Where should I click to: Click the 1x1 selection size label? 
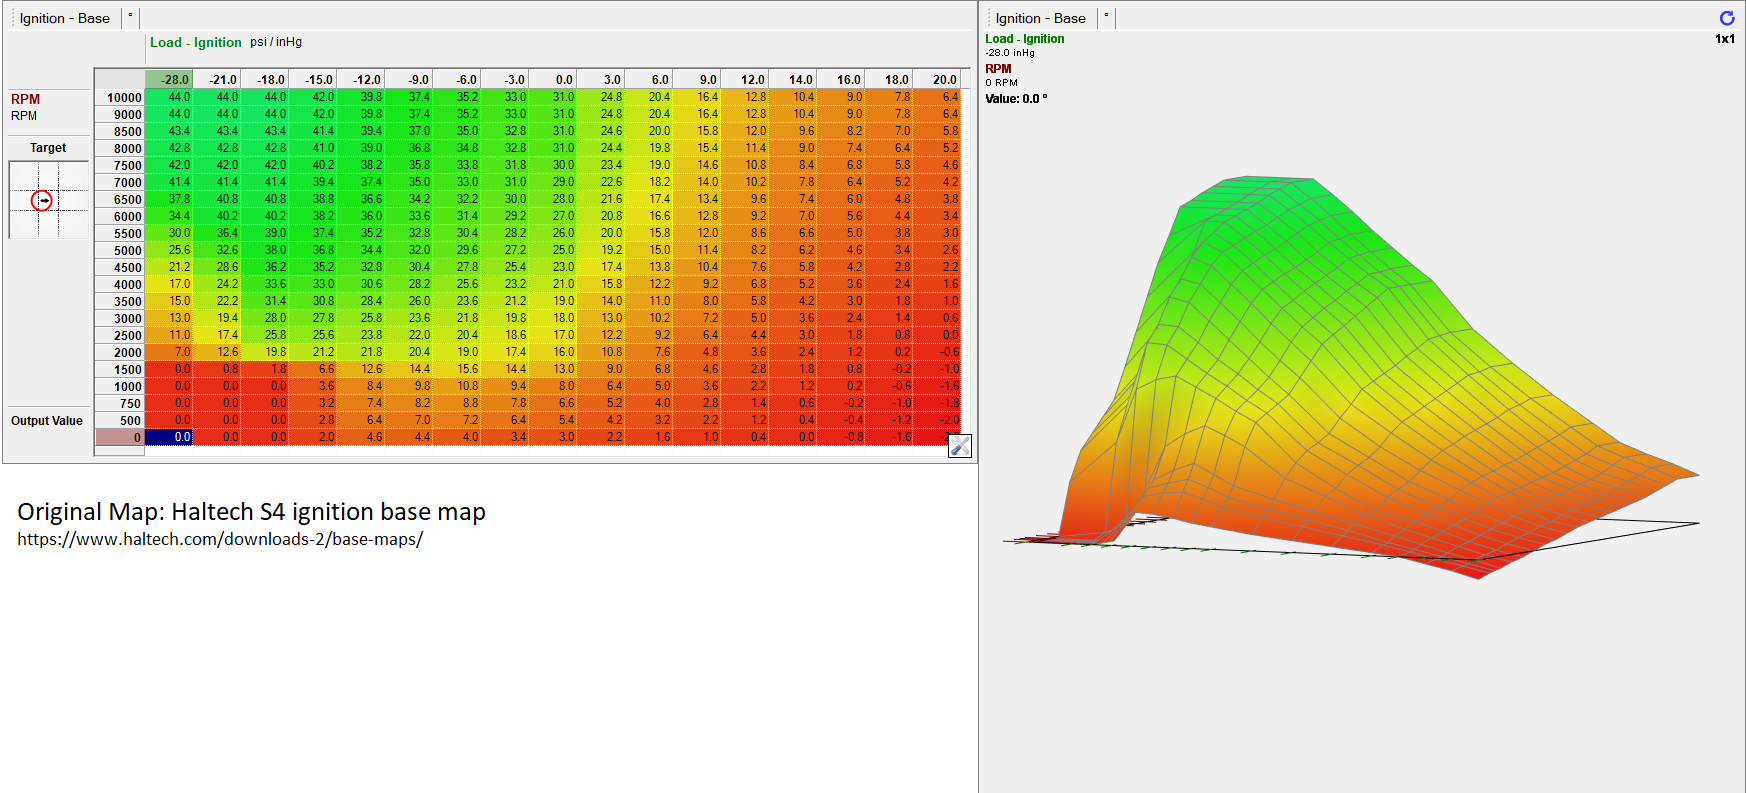(x=1724, y=39)
